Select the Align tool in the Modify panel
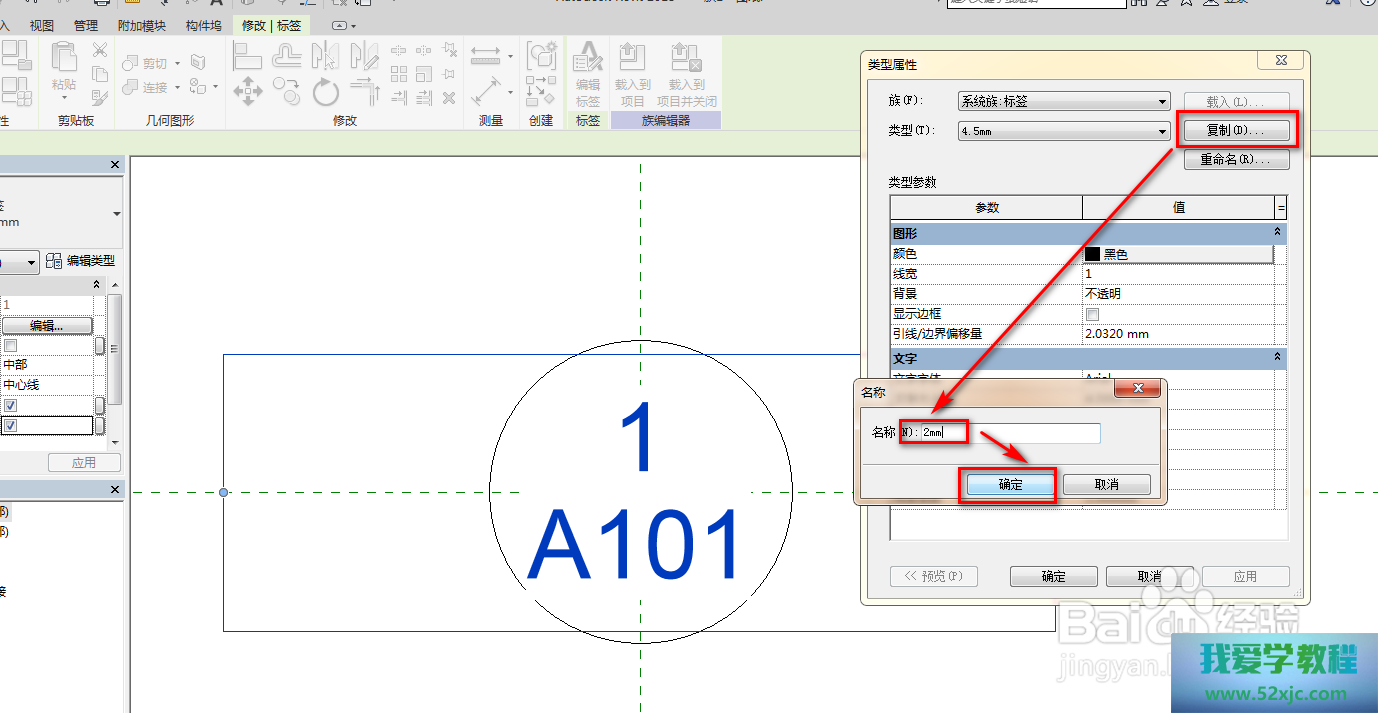 (247, 55)
